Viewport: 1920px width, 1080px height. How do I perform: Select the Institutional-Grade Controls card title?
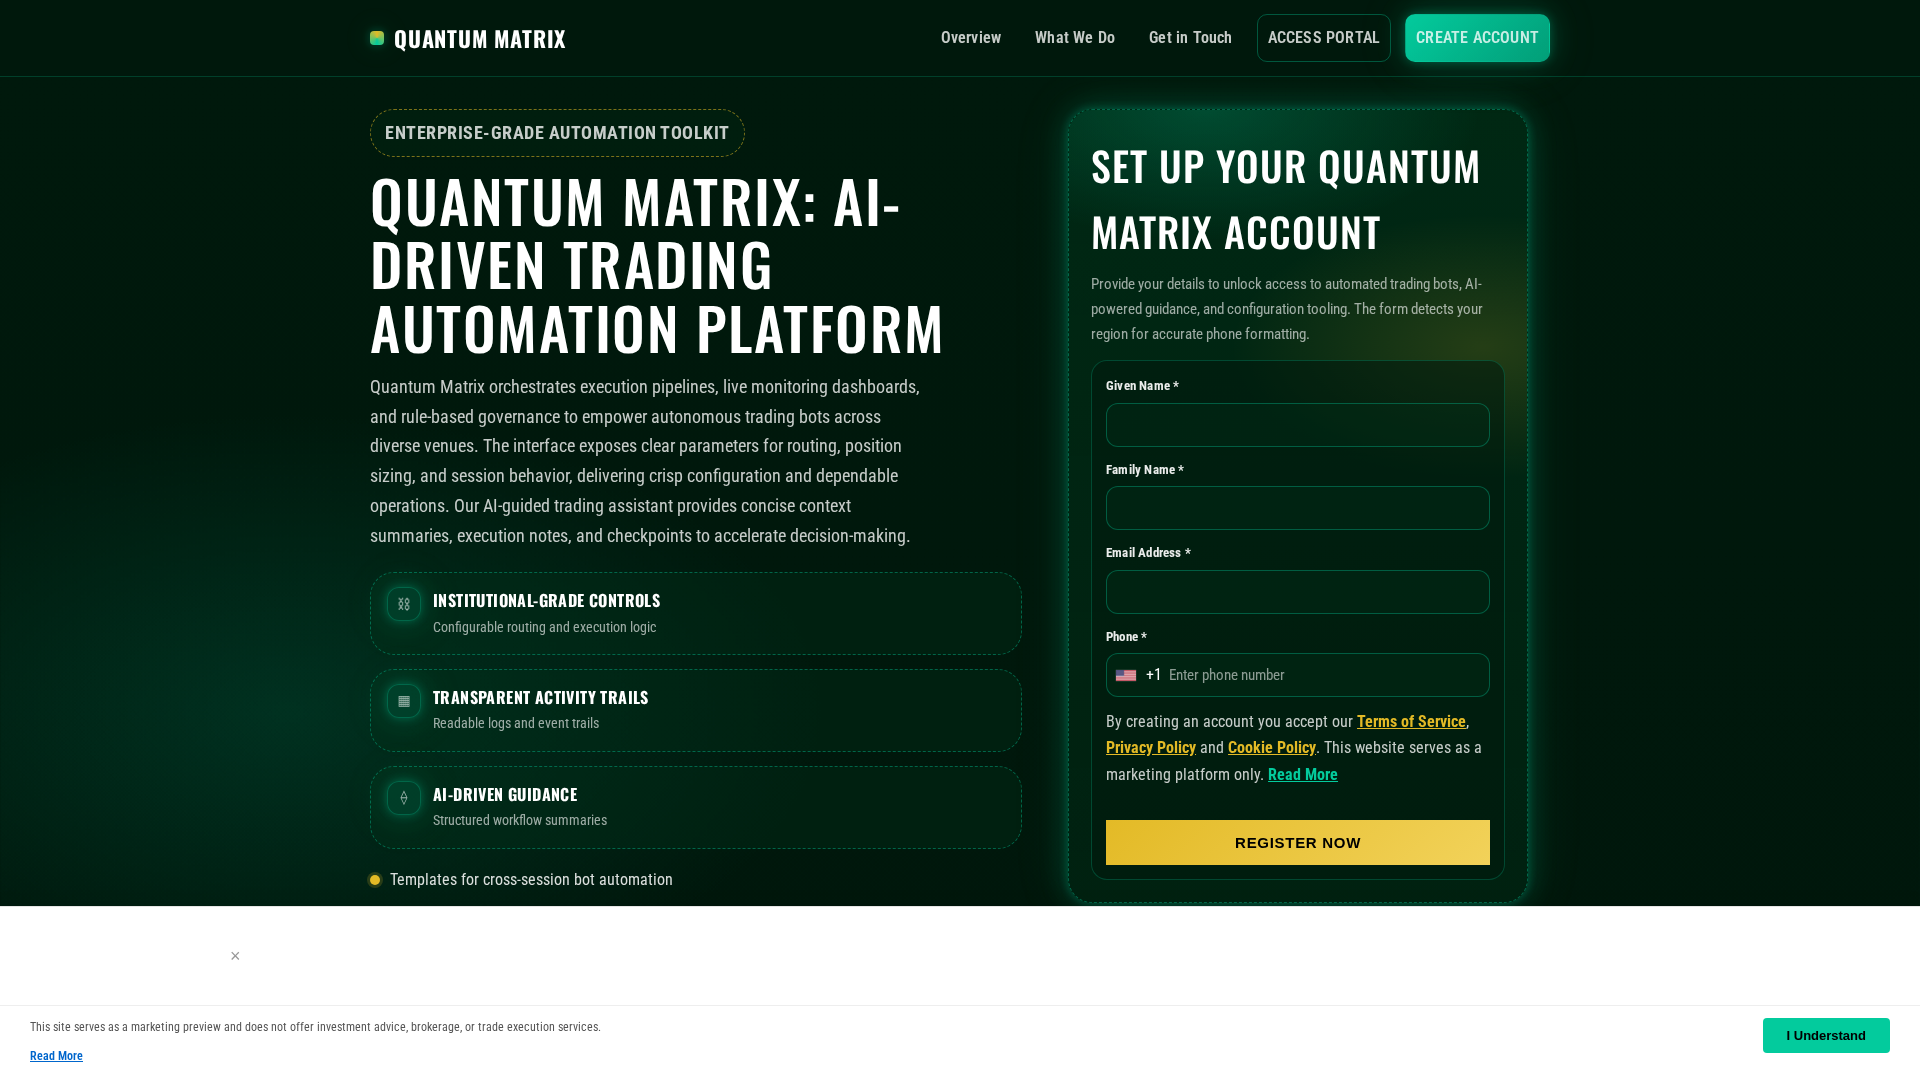[x=546, y=600]
